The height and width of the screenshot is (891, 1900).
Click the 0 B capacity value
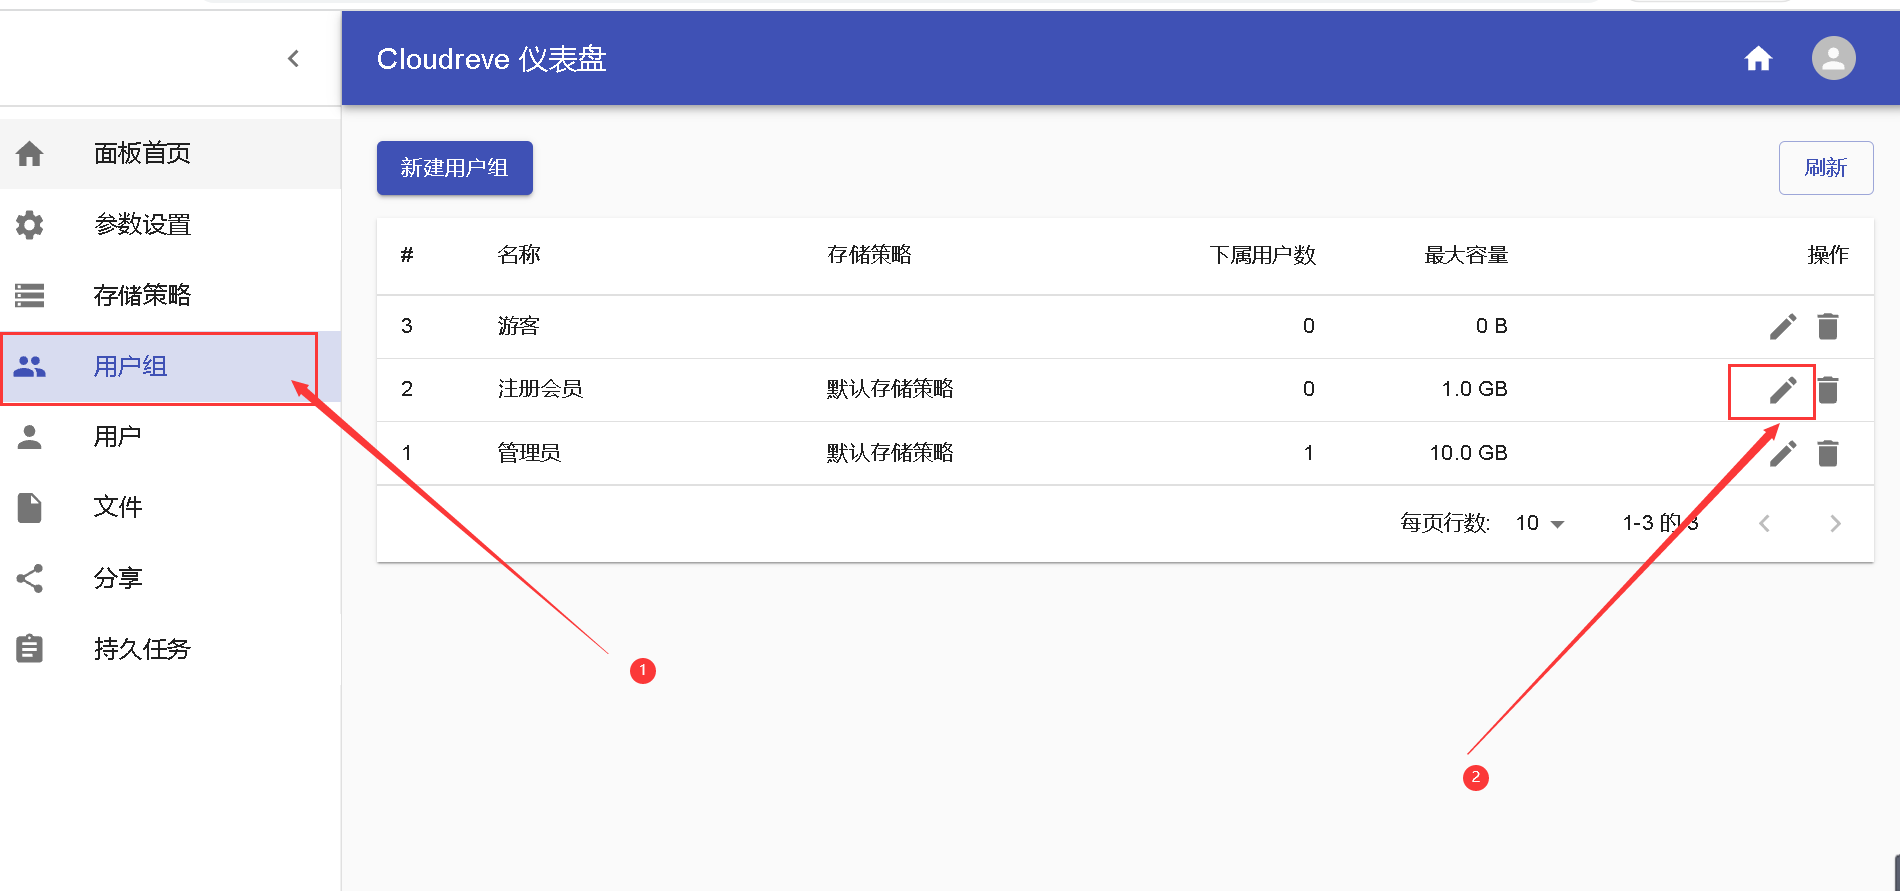1491,326
